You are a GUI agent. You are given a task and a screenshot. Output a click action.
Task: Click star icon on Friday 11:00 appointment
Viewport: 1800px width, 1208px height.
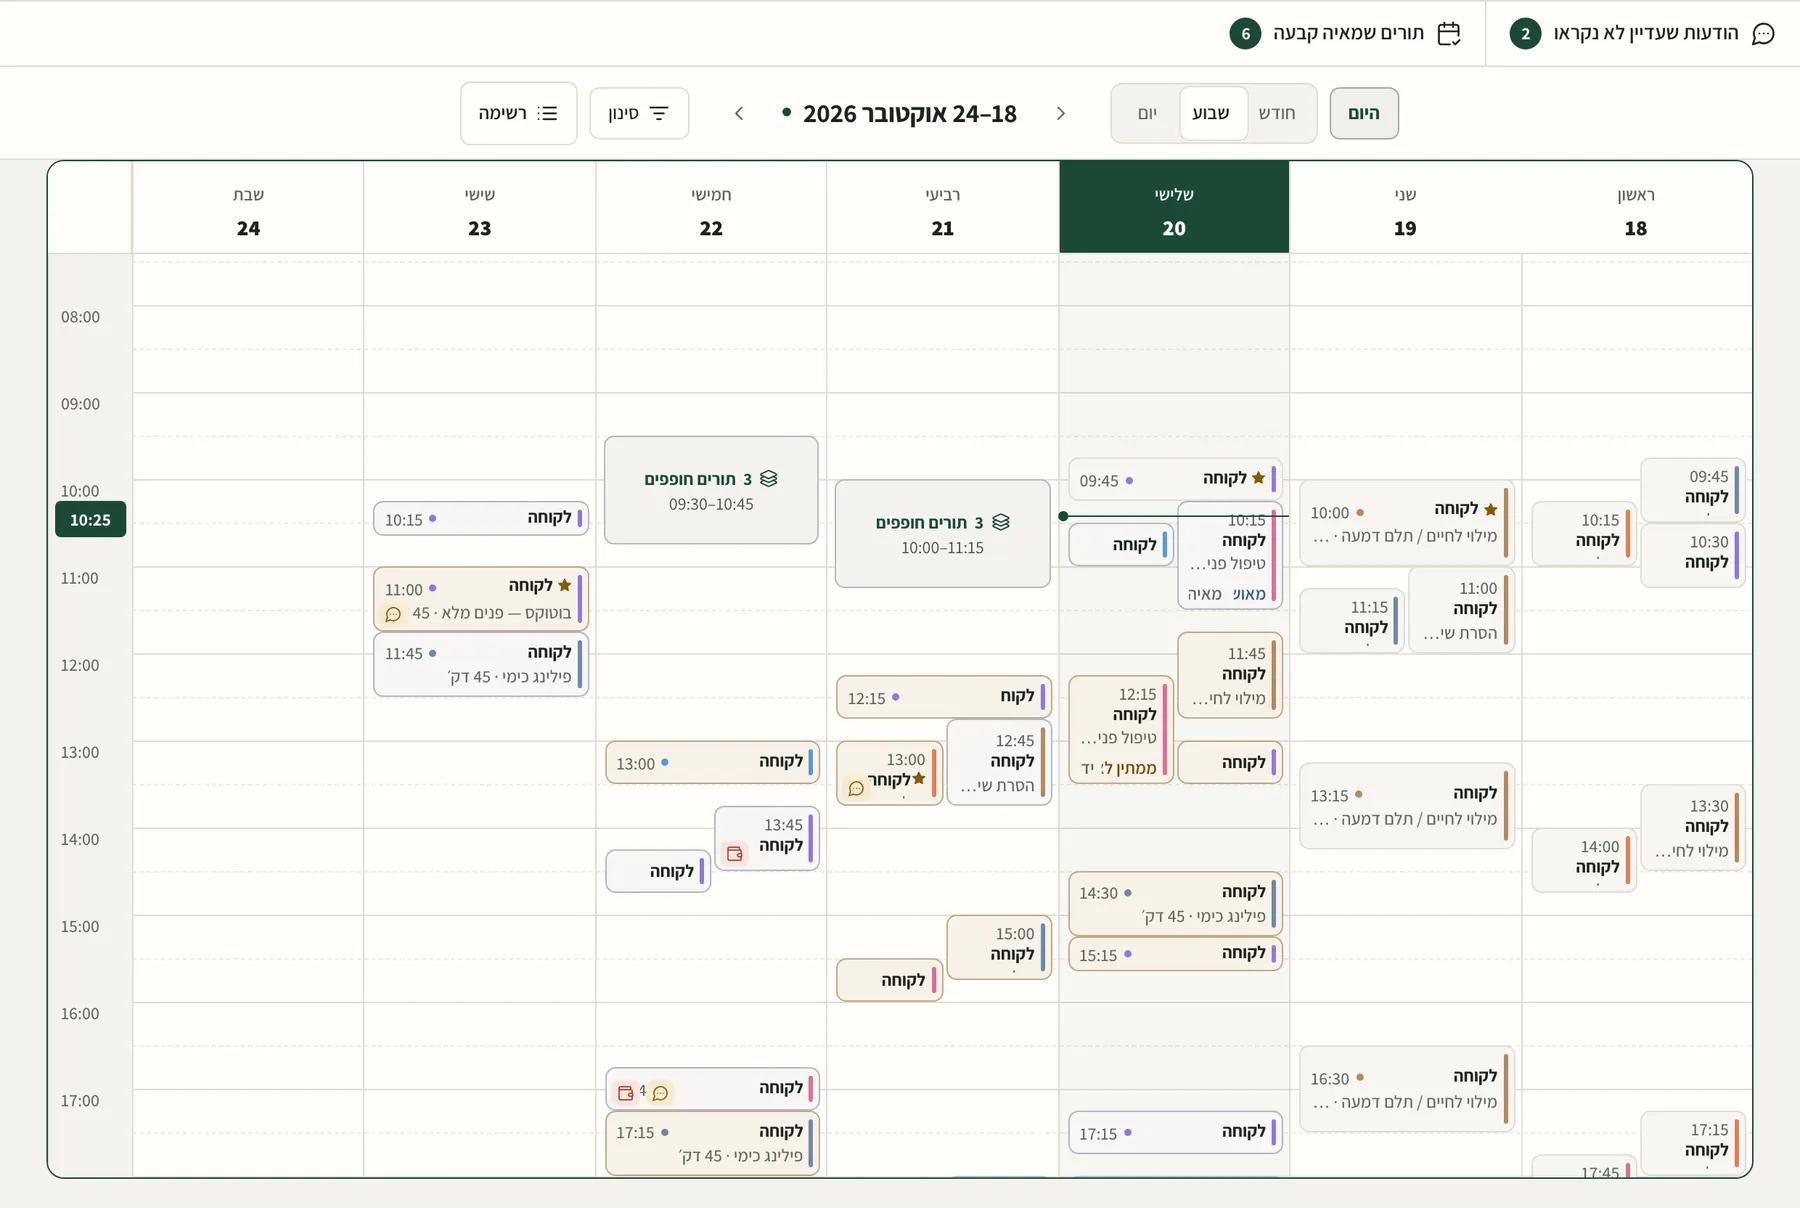564,585
